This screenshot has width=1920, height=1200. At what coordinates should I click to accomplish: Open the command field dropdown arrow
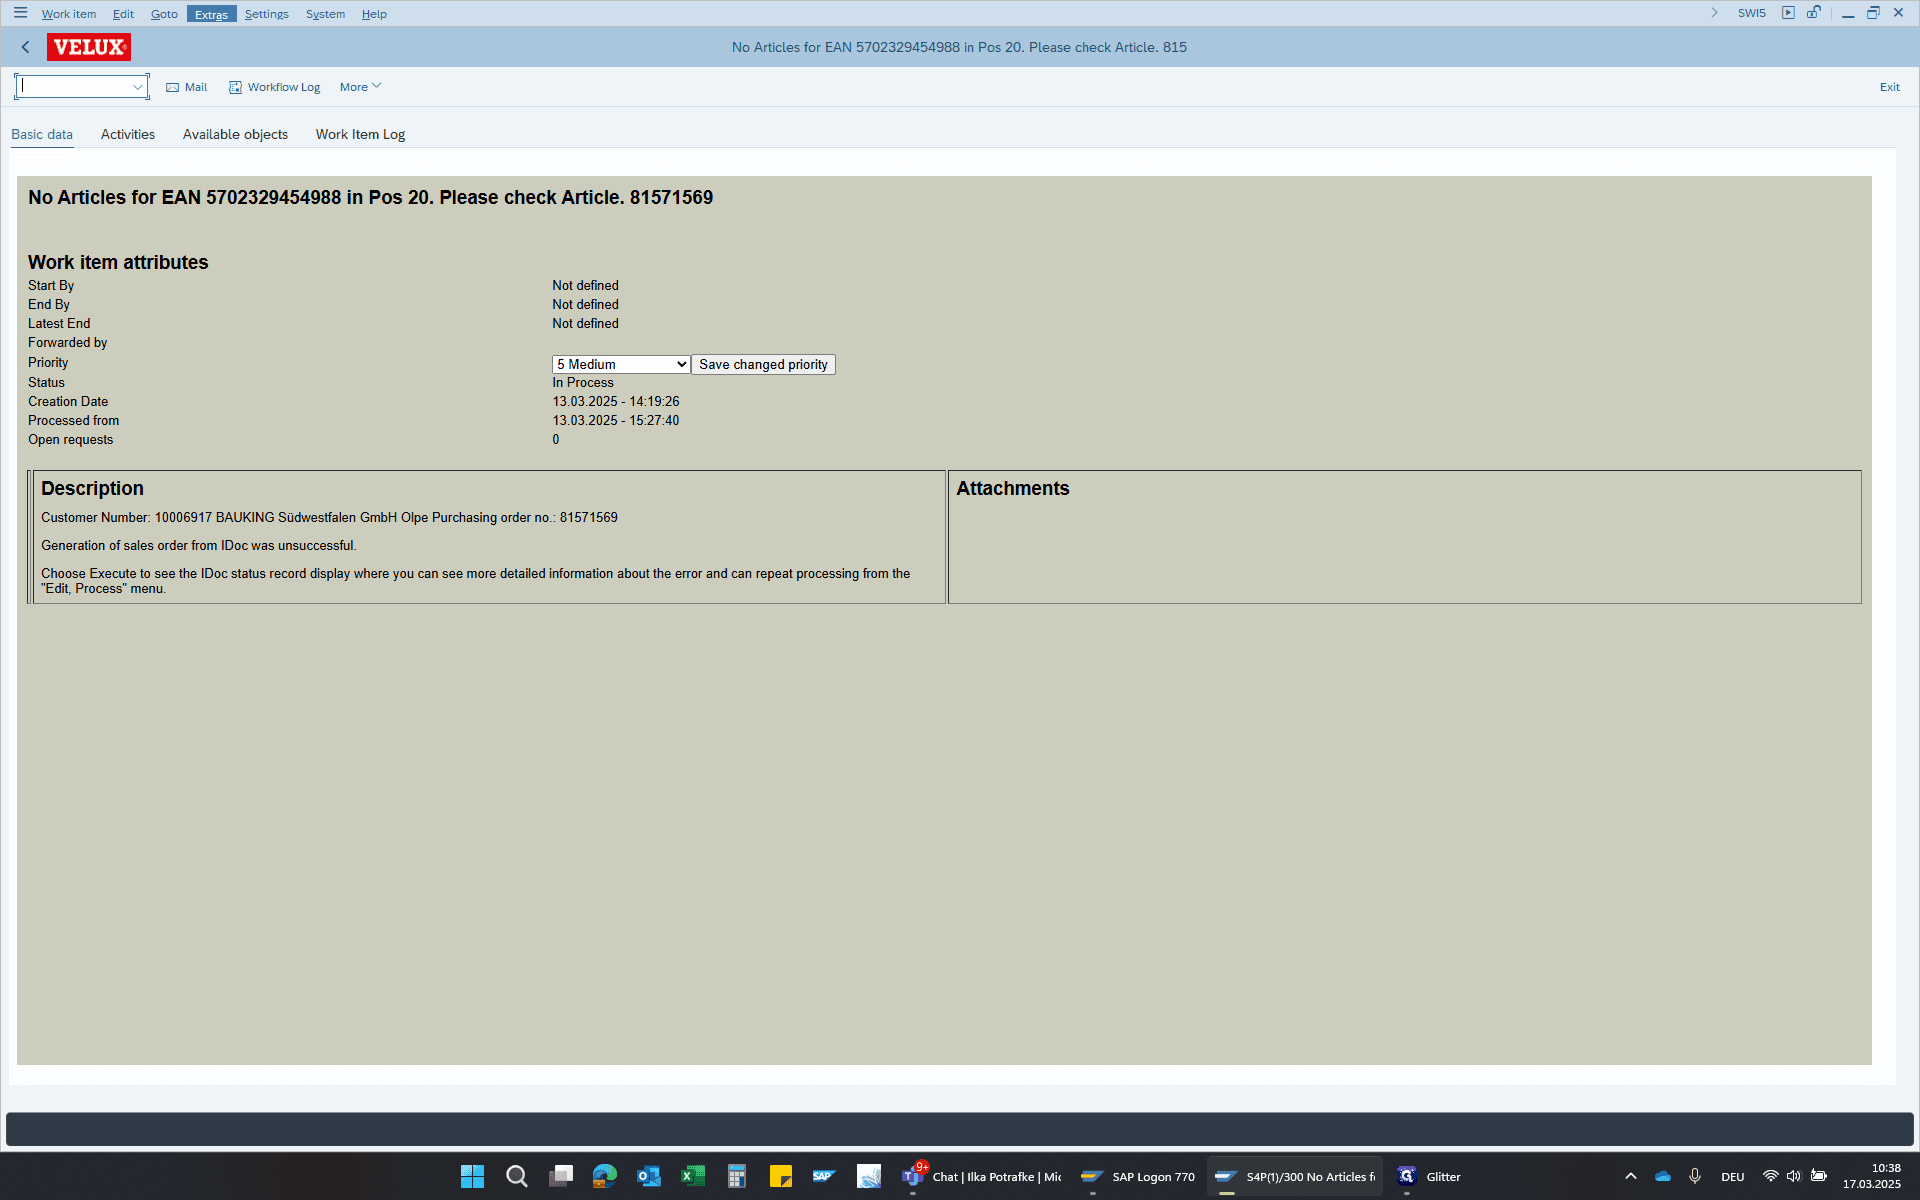138,87
